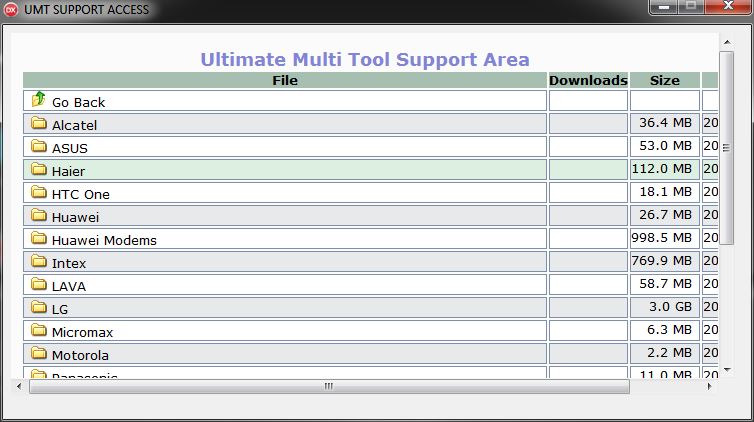Click the vertical scrollbar up arrow
This screenshot has width=754, height=422.
pos(727,42)
